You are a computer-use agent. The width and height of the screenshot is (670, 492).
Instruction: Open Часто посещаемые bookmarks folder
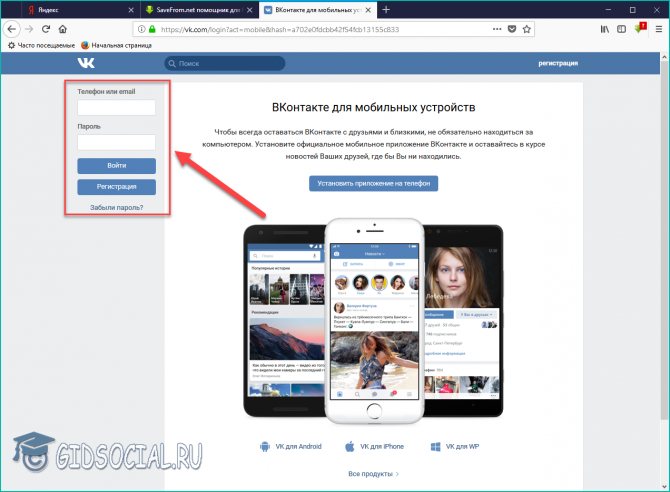(x=41, y=45)
